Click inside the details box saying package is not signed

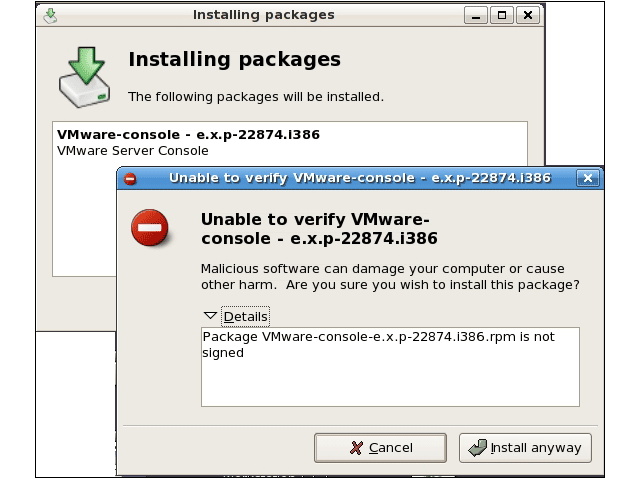(390, 367)
